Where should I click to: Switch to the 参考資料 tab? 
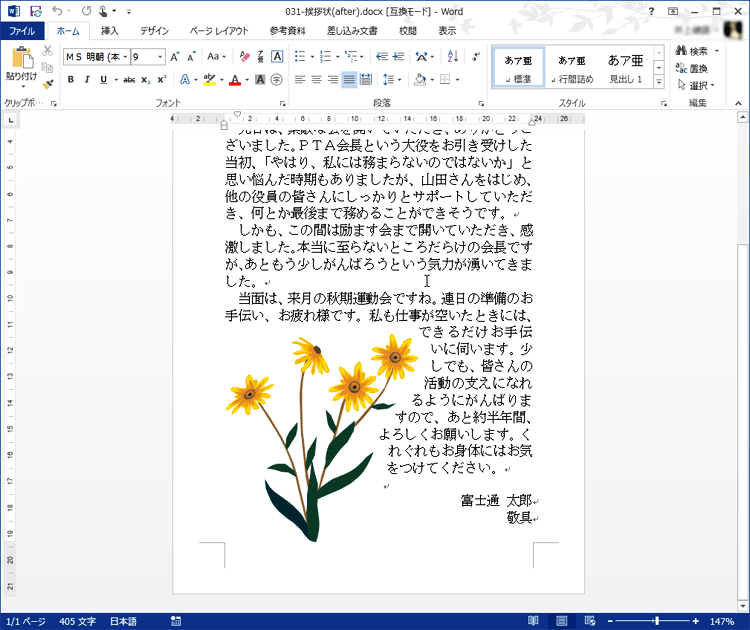[287, 31]
